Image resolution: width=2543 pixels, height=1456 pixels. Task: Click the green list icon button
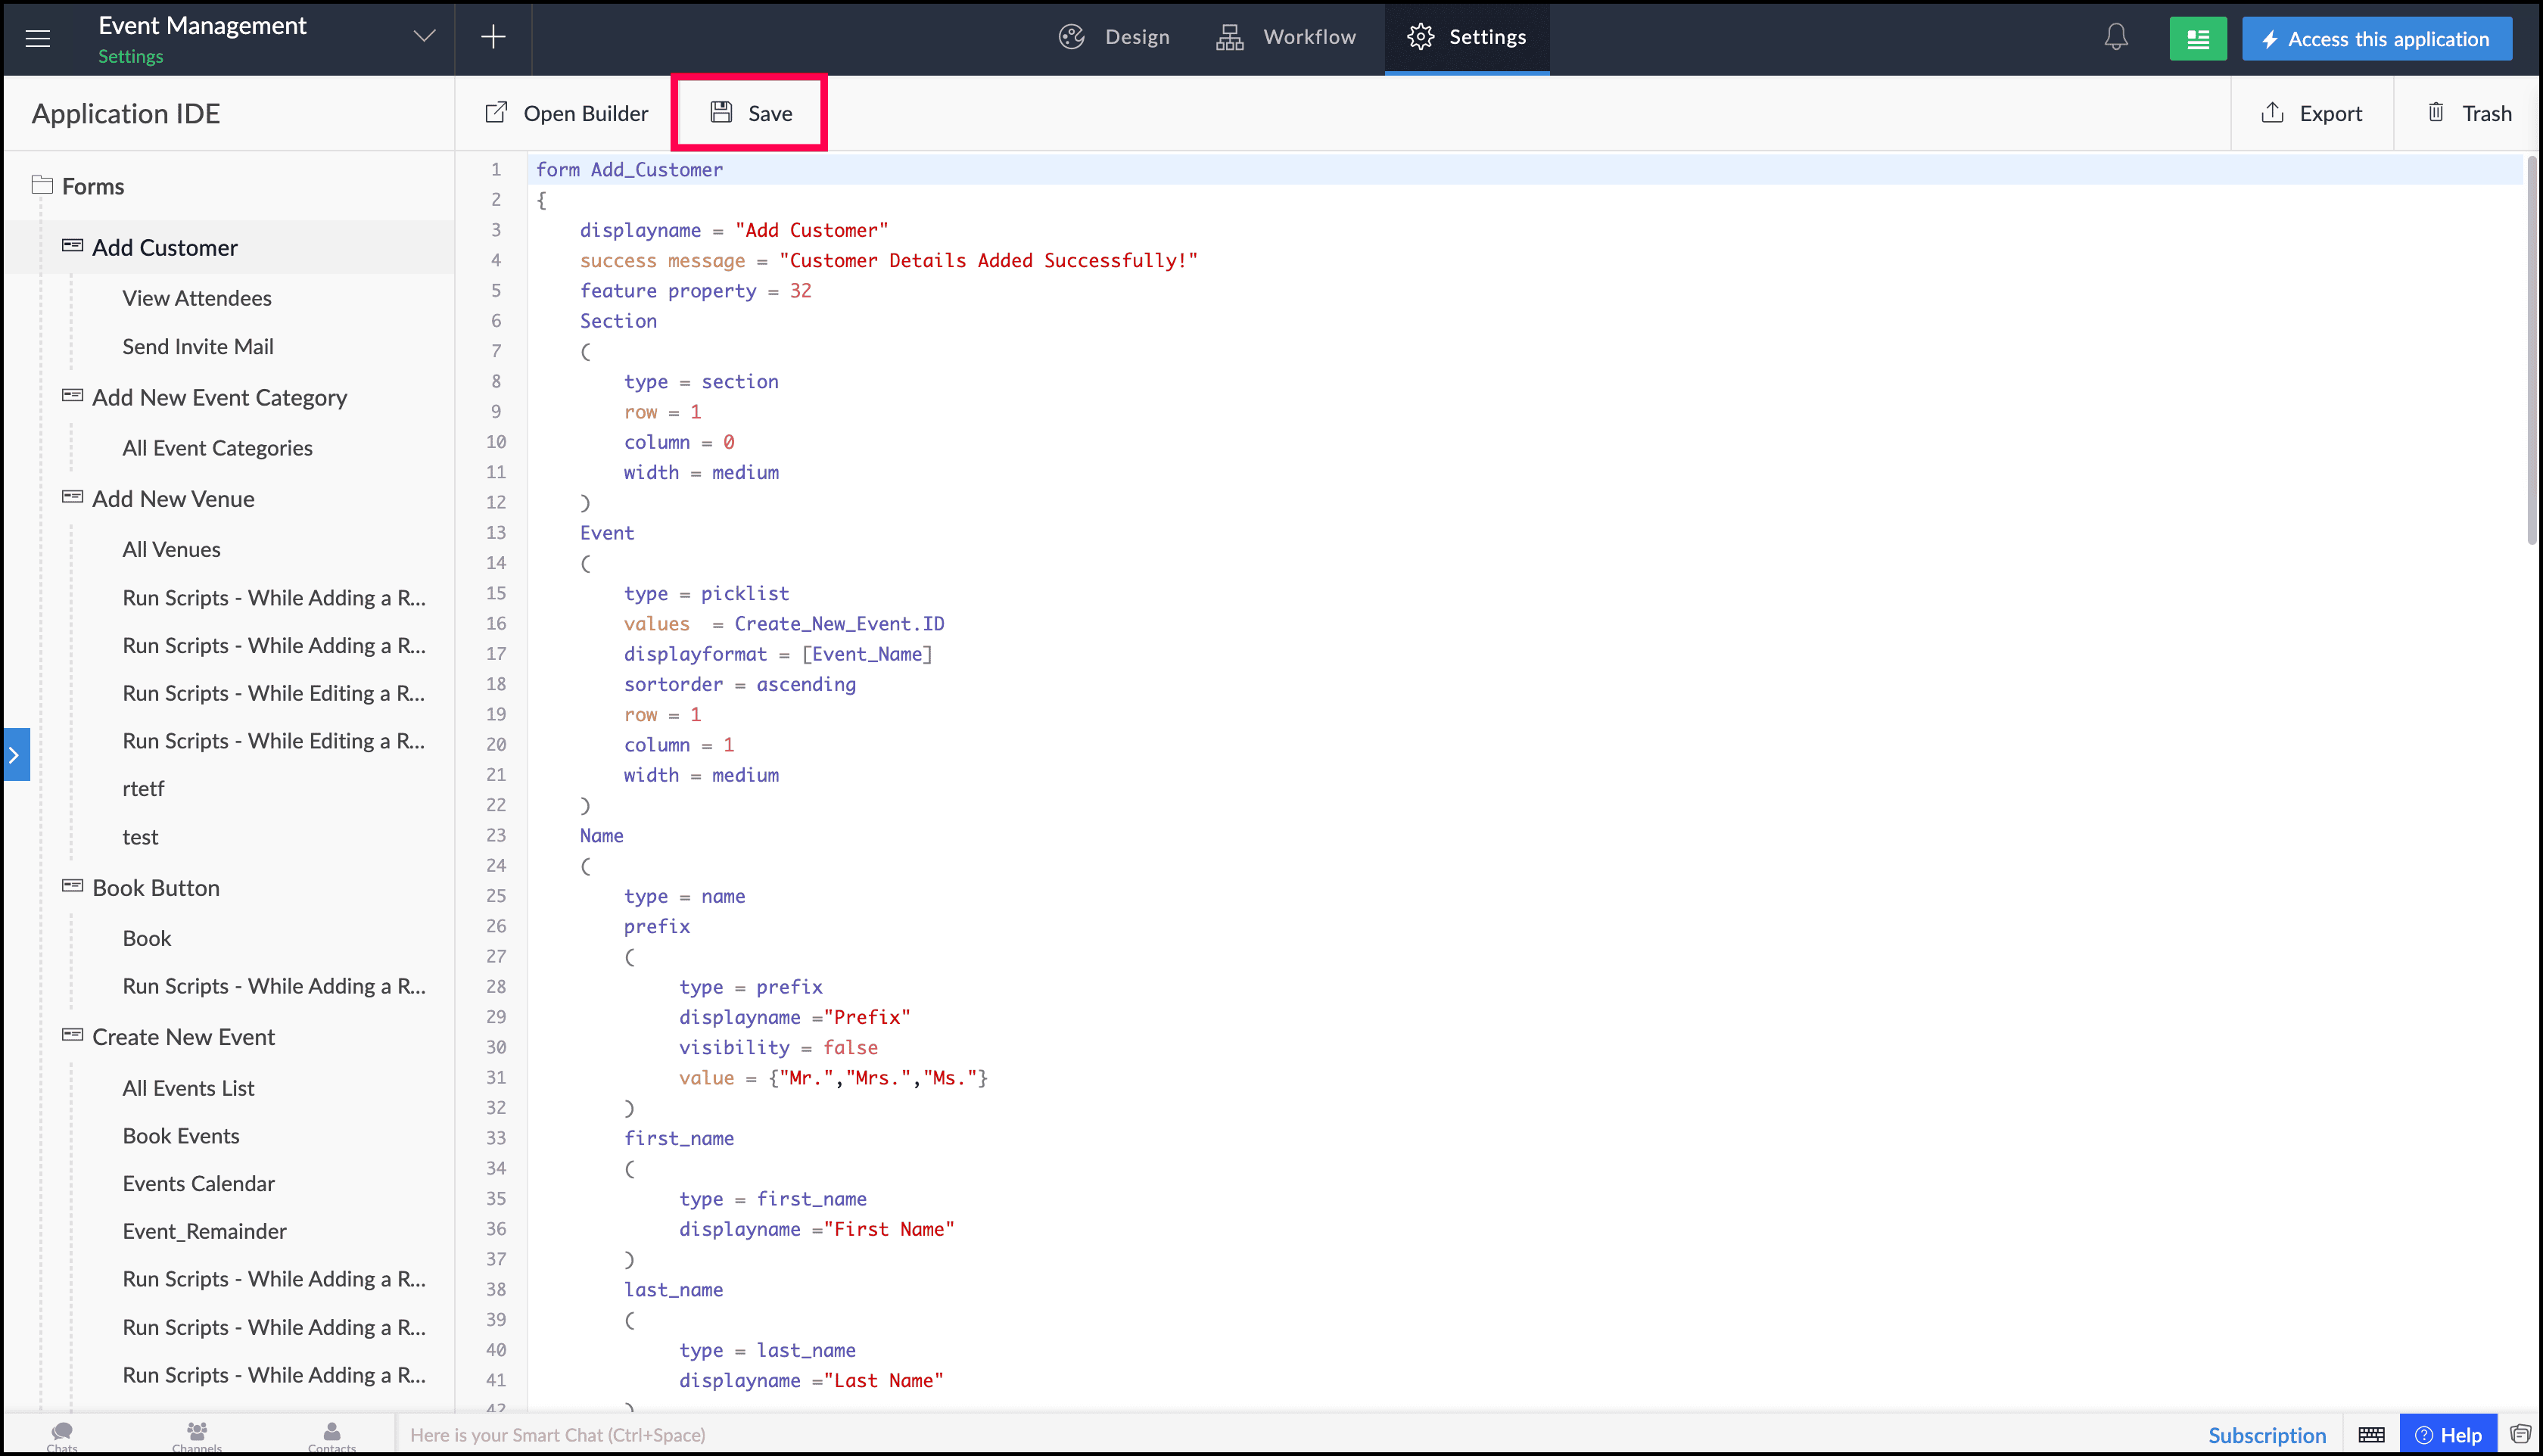pos(2197,39)
